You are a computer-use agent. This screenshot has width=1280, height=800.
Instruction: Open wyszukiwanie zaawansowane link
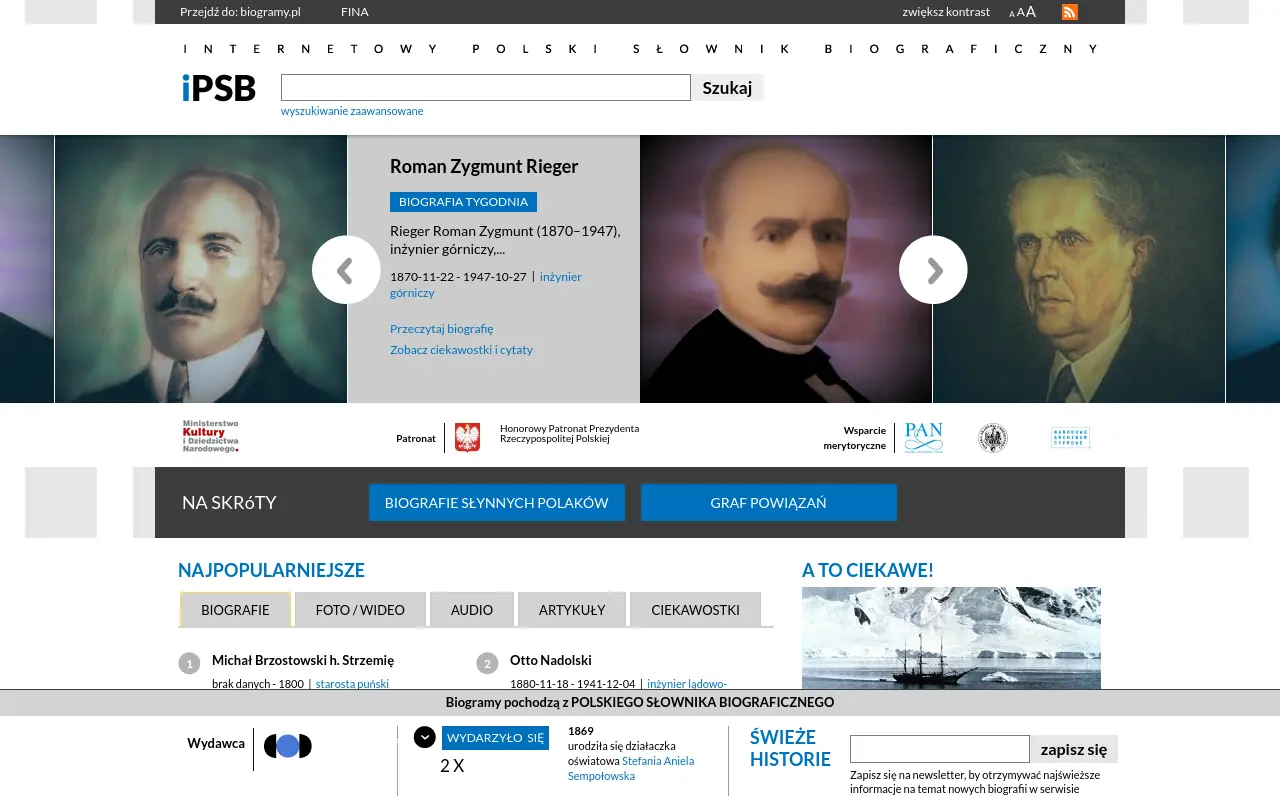click(x=352, y=111)
